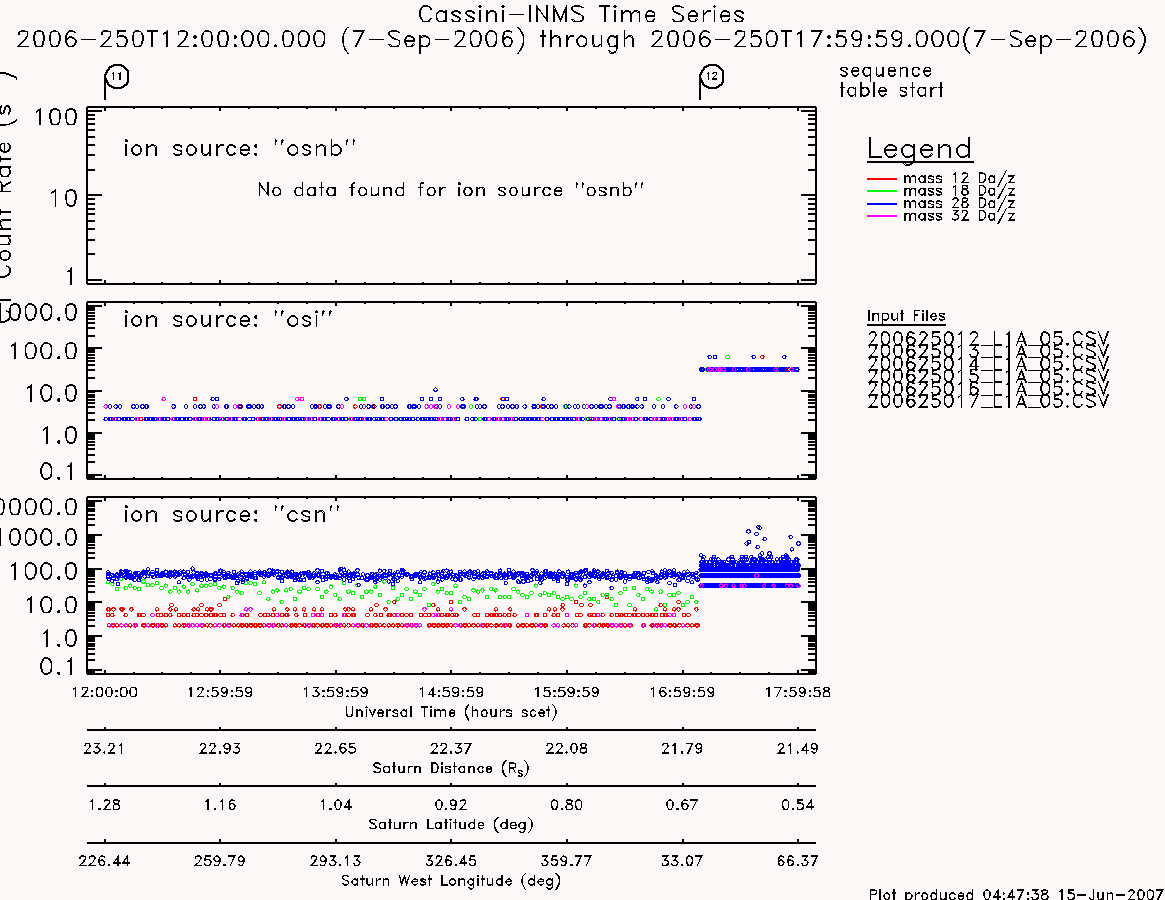Screen dimensions: 1165x900
Task: Click the 'ion source: "osi"' panel label
Action: point(227,320)
